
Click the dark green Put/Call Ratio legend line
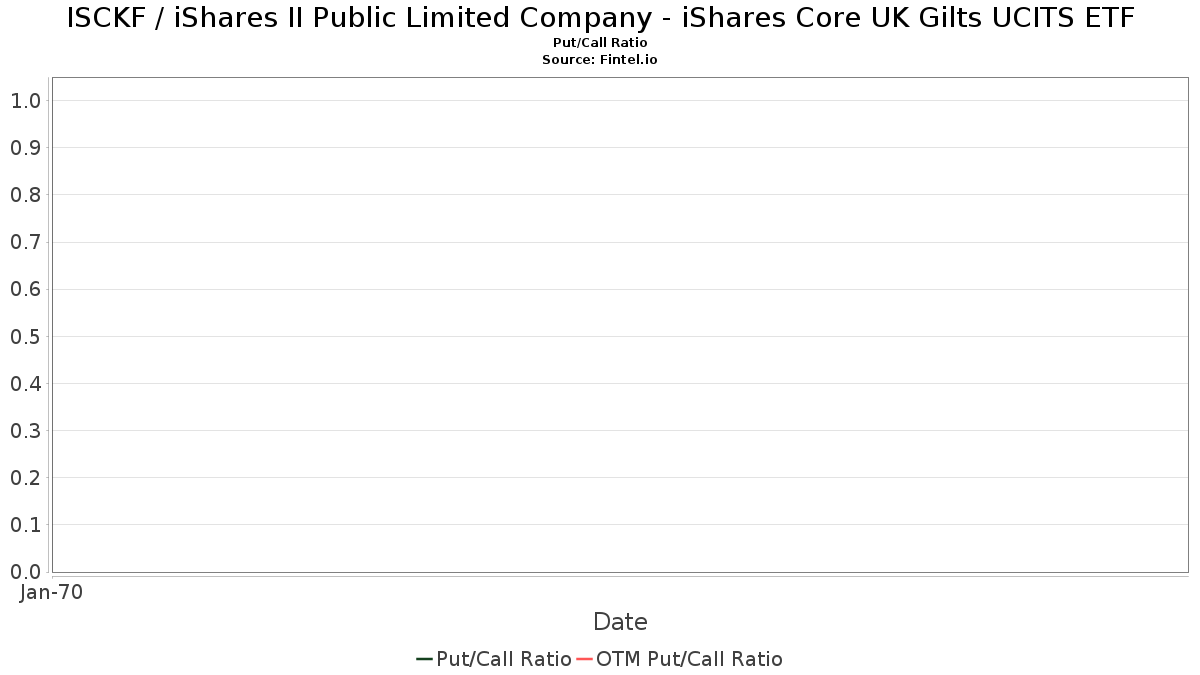(x=424, y=659)
